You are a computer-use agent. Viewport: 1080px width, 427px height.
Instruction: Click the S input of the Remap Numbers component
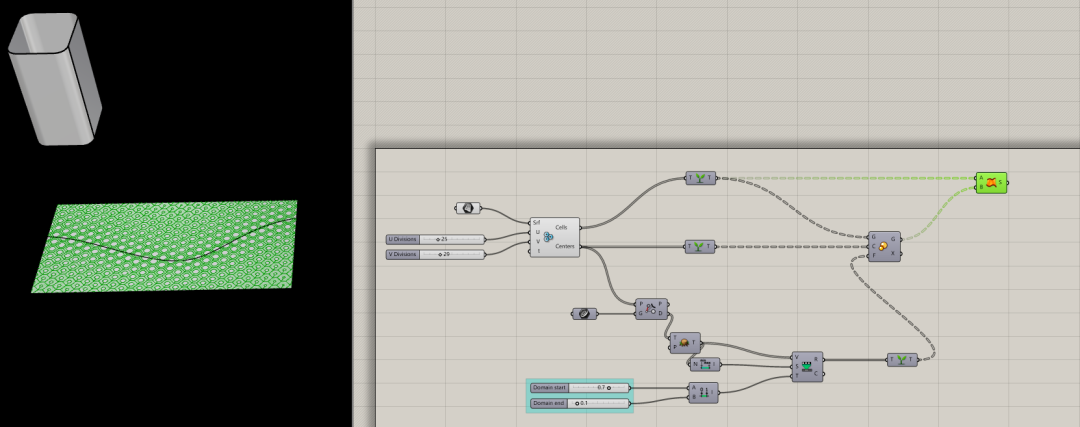[797, 366]
